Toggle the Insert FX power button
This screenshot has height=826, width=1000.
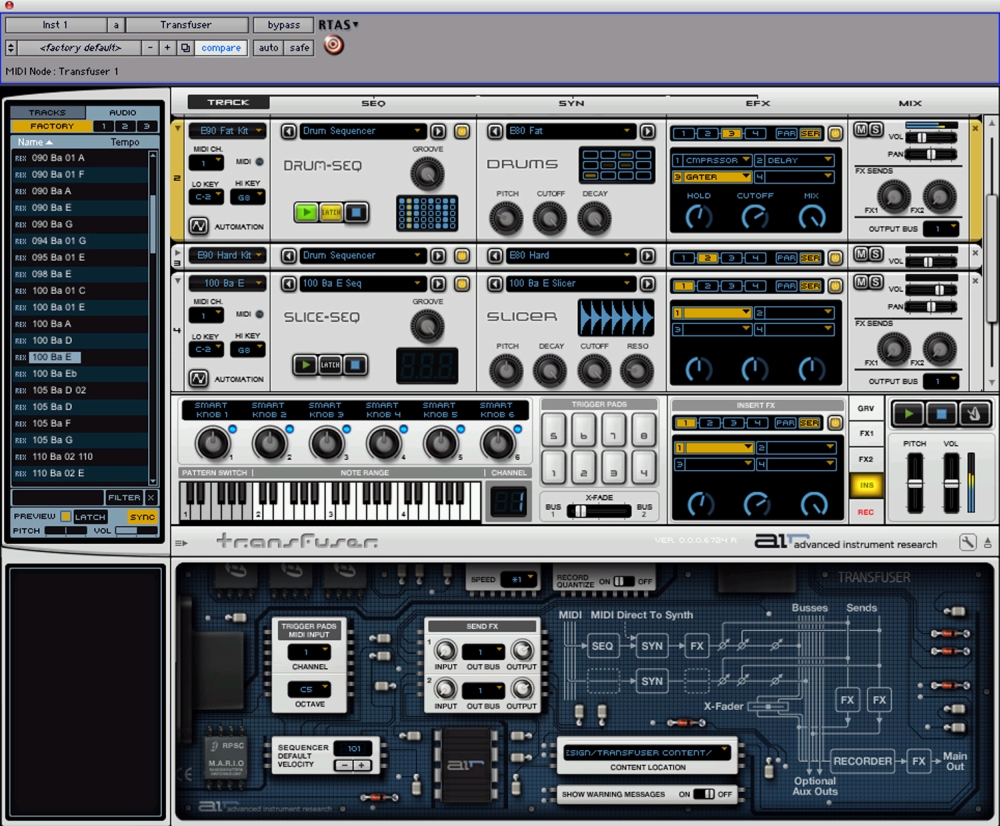pos(834,423)
